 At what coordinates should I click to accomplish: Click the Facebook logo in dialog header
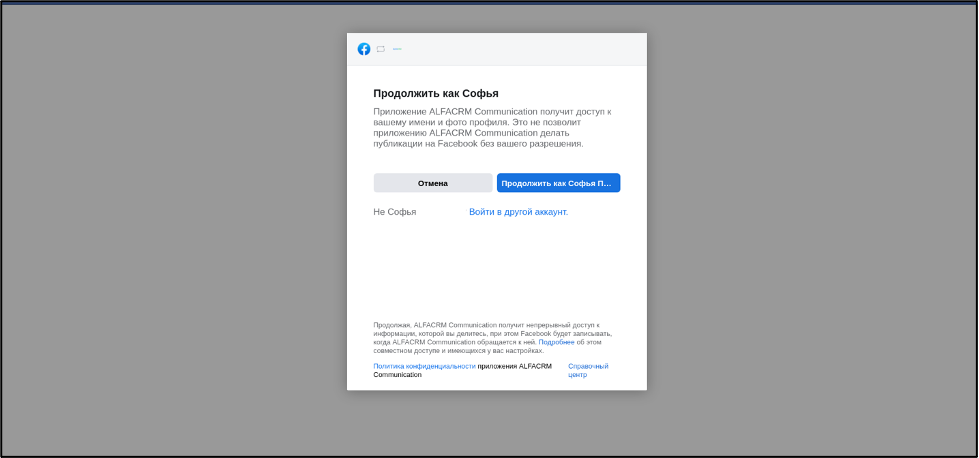[x=364, y=49]
